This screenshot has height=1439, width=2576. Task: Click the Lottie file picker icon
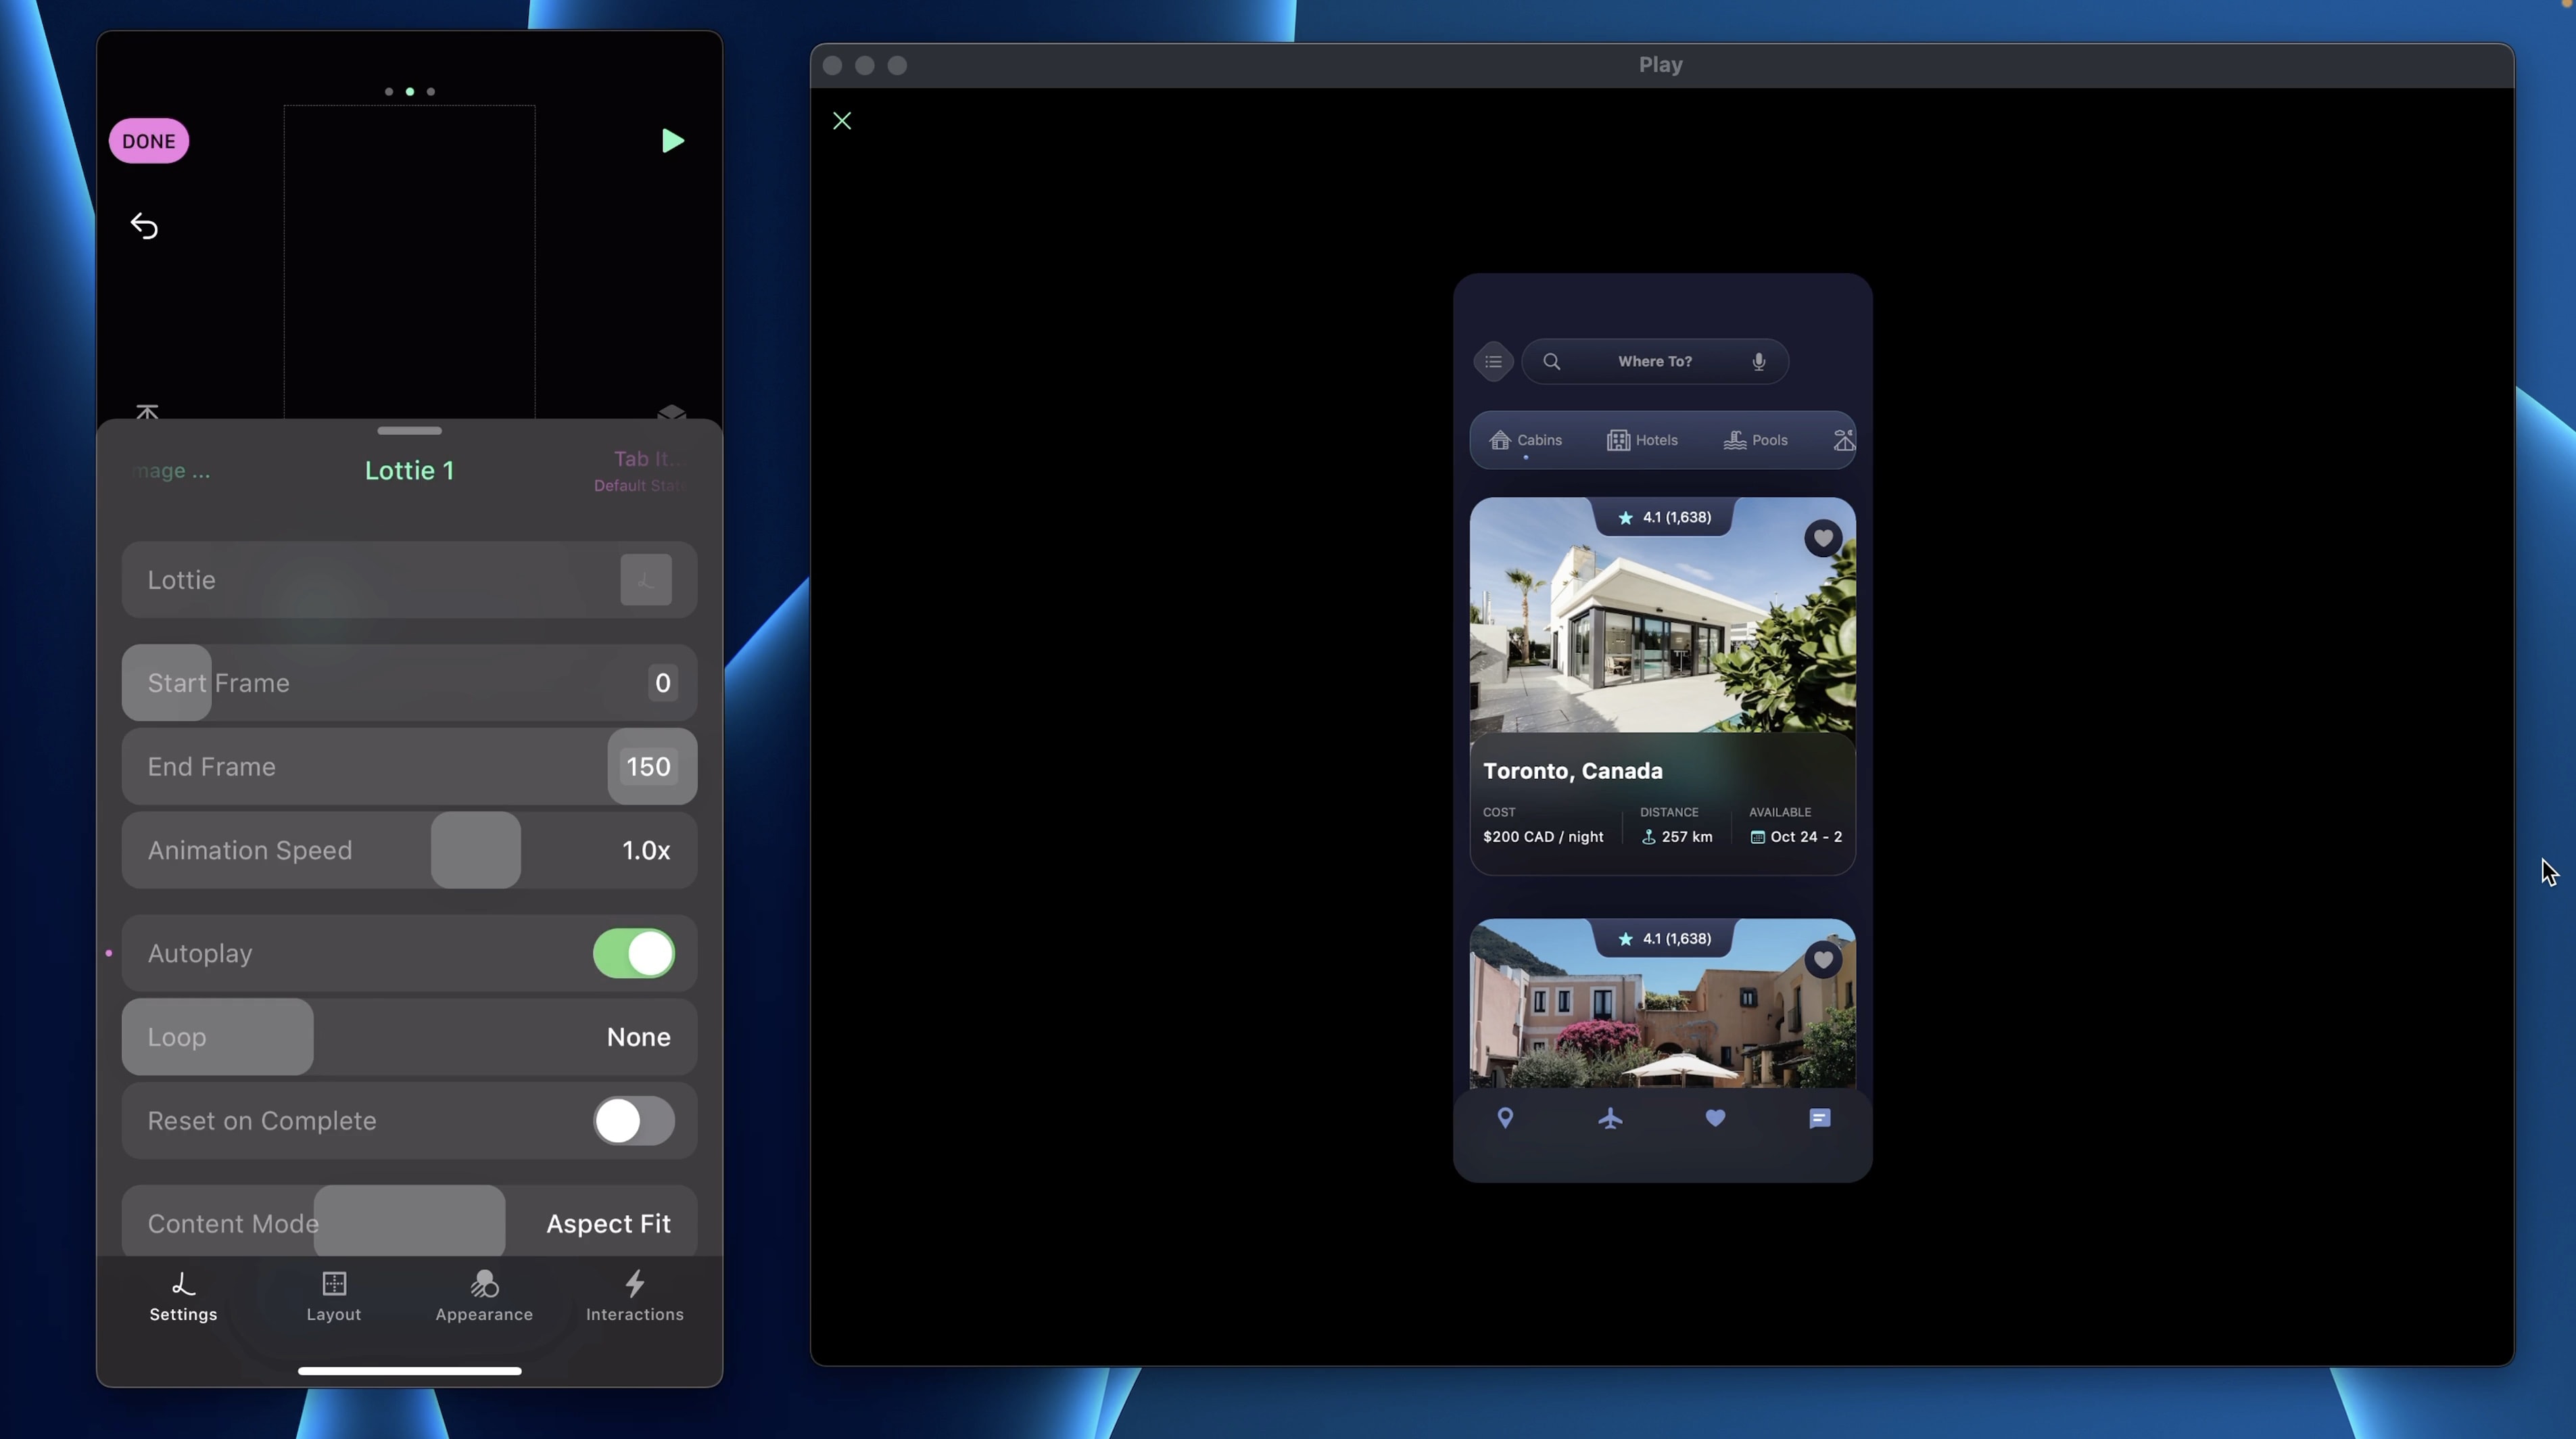pyautogui.click(x=645, y=580)
